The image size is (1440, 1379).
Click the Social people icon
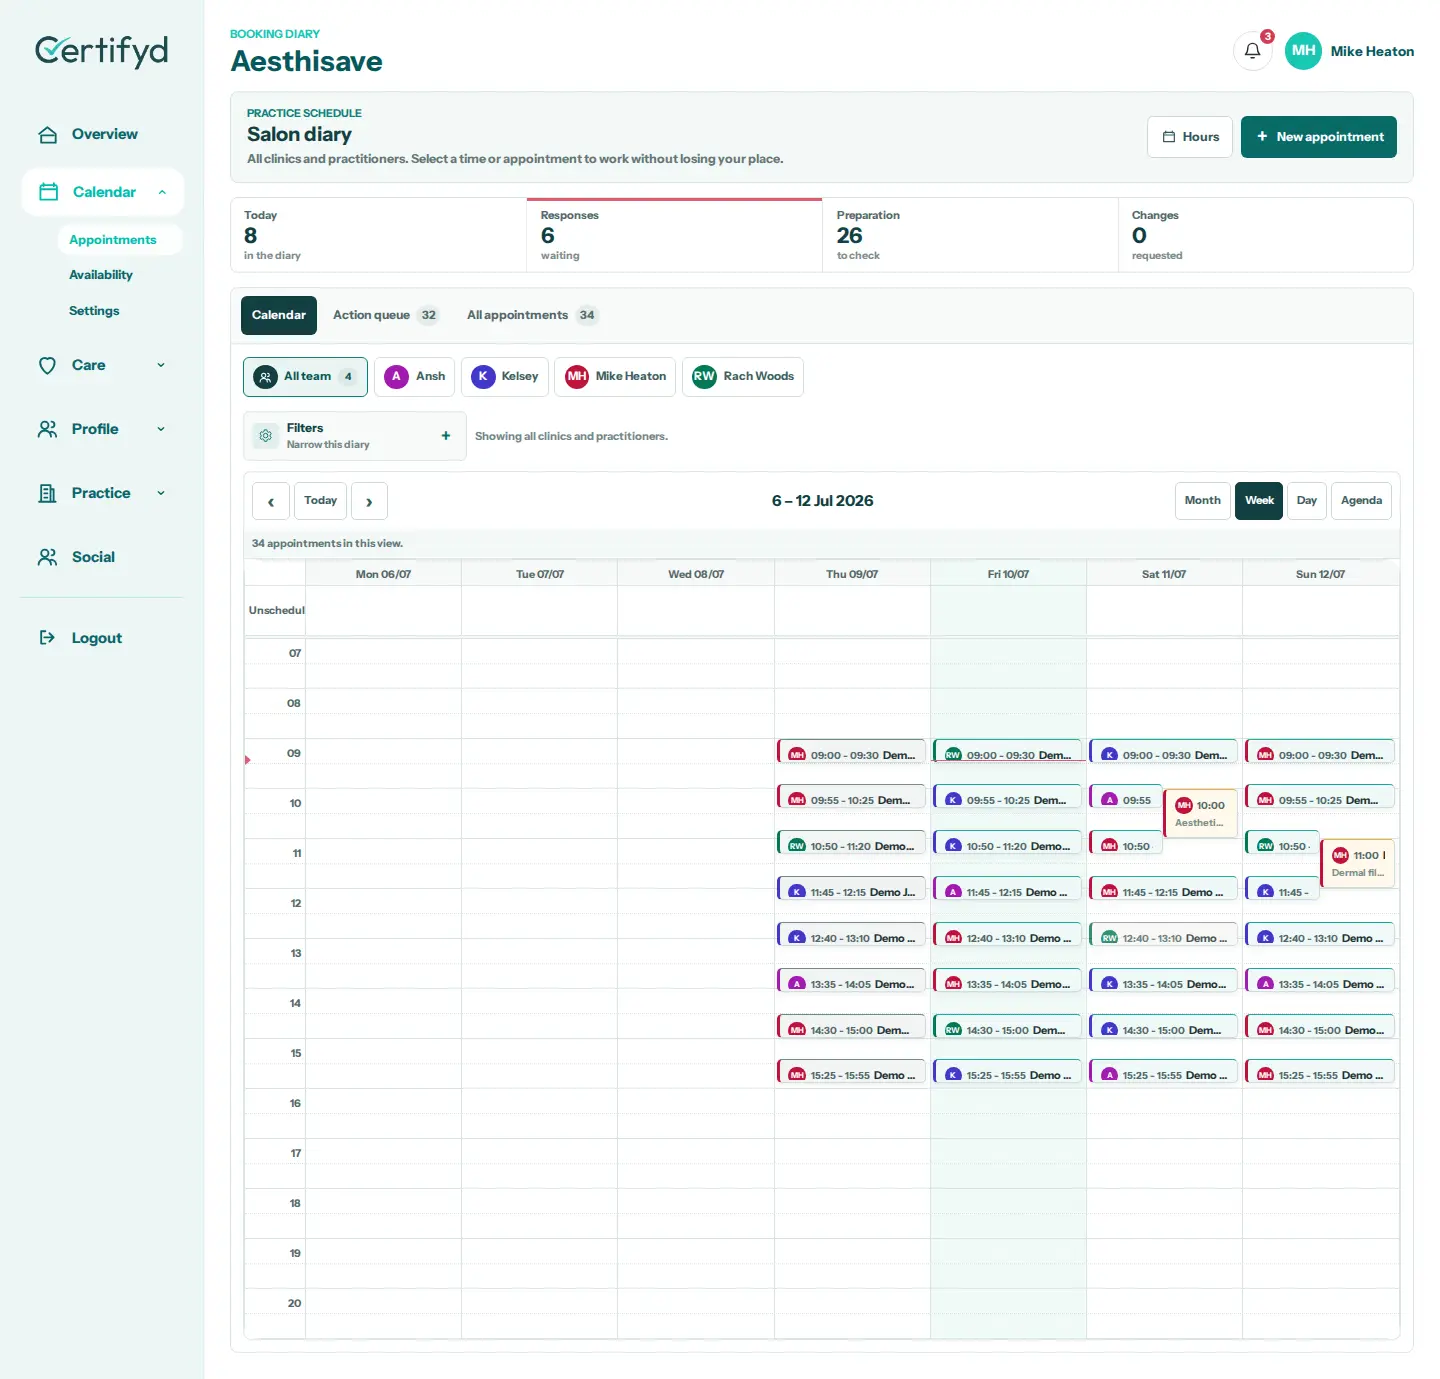coord(47,558)
